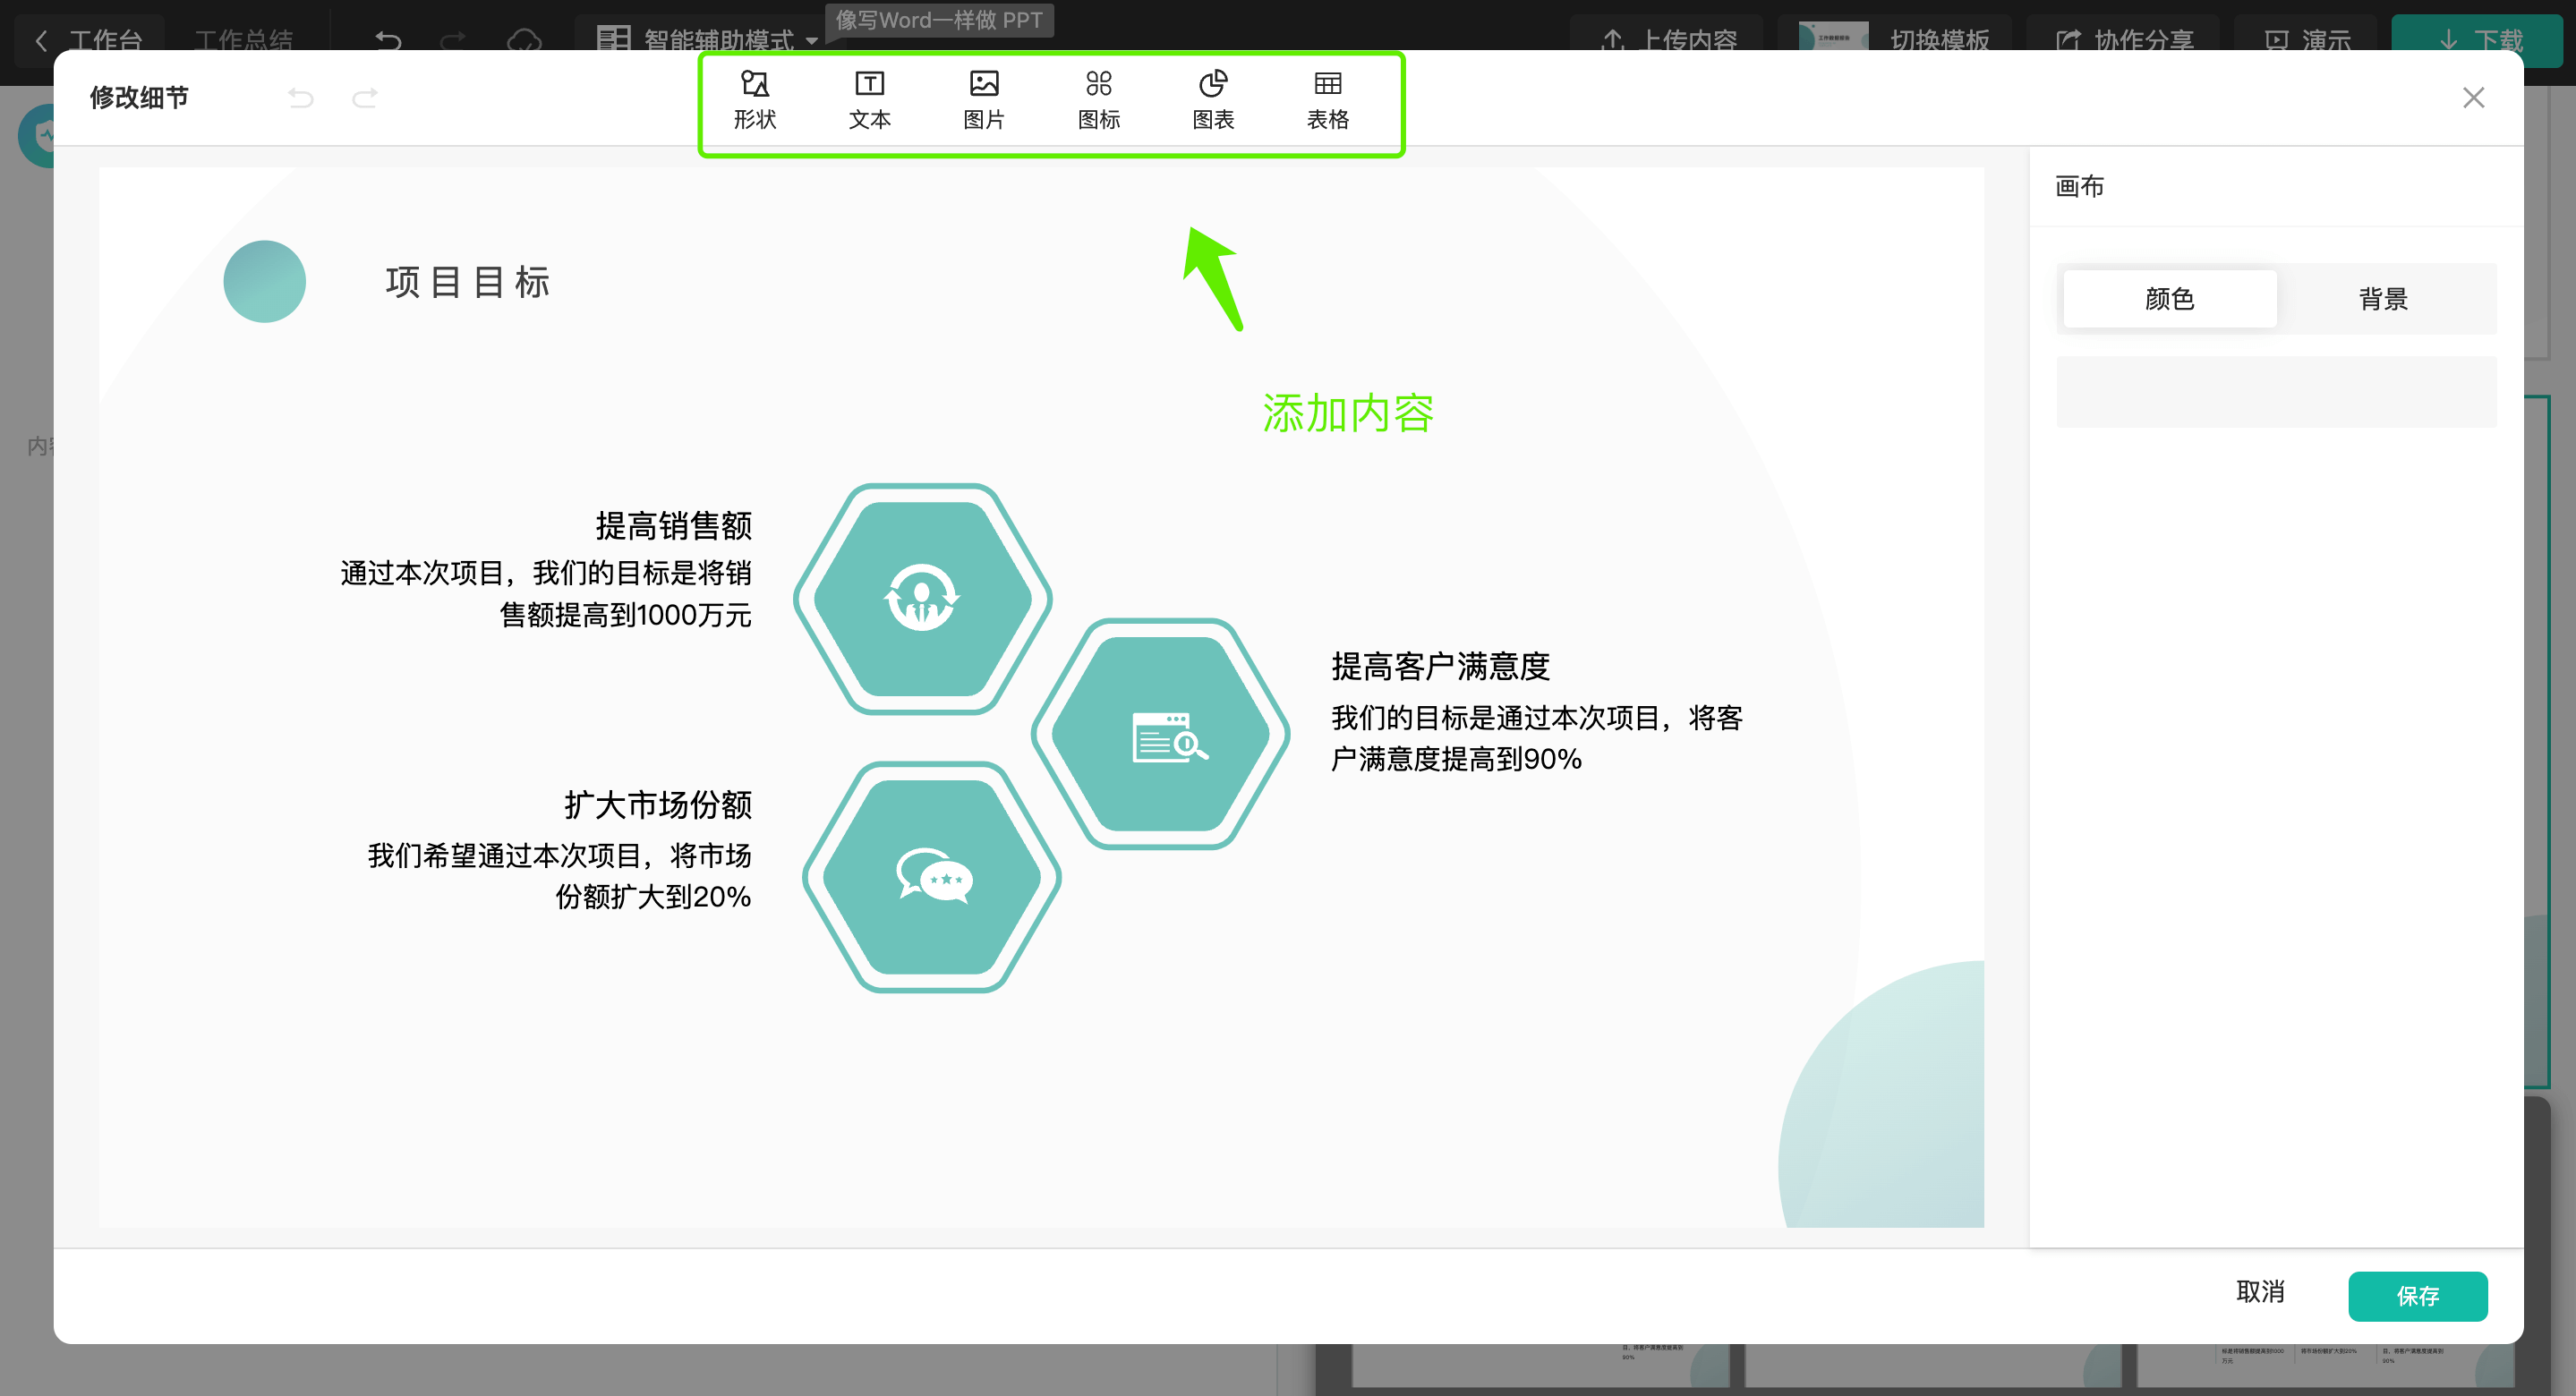Screen dimensions: 2576x1396
Task: Open the 图标 icon library
Action: [x=1099, y=100]
